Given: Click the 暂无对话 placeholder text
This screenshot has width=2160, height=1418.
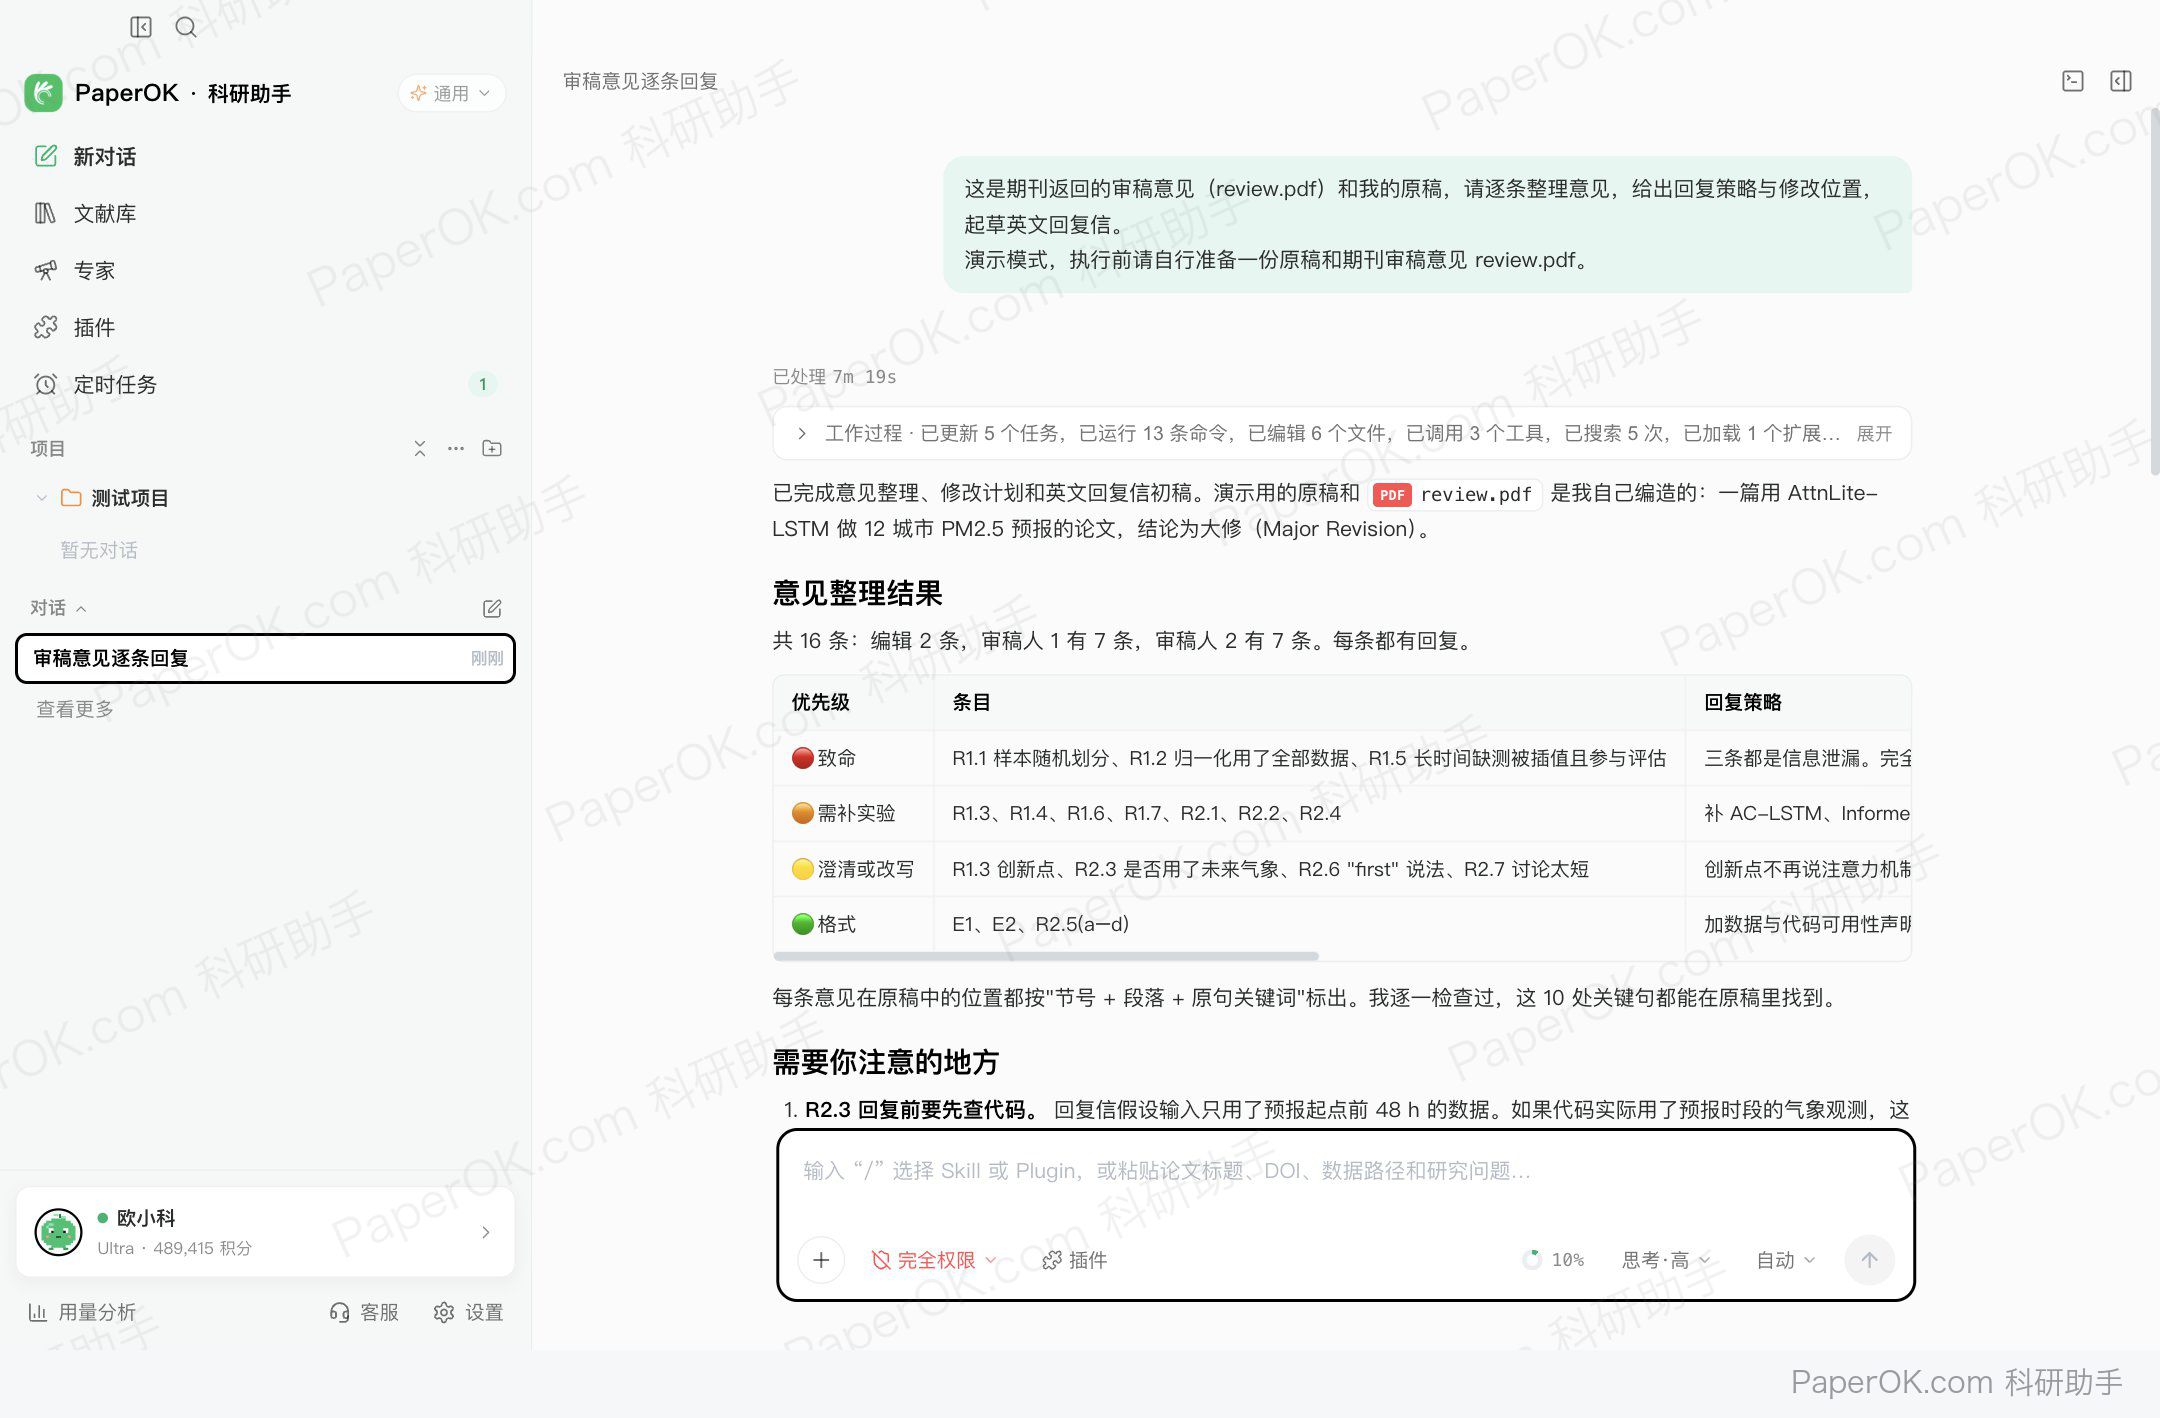Looking at the screenshot, I should [x=99, y=550].
